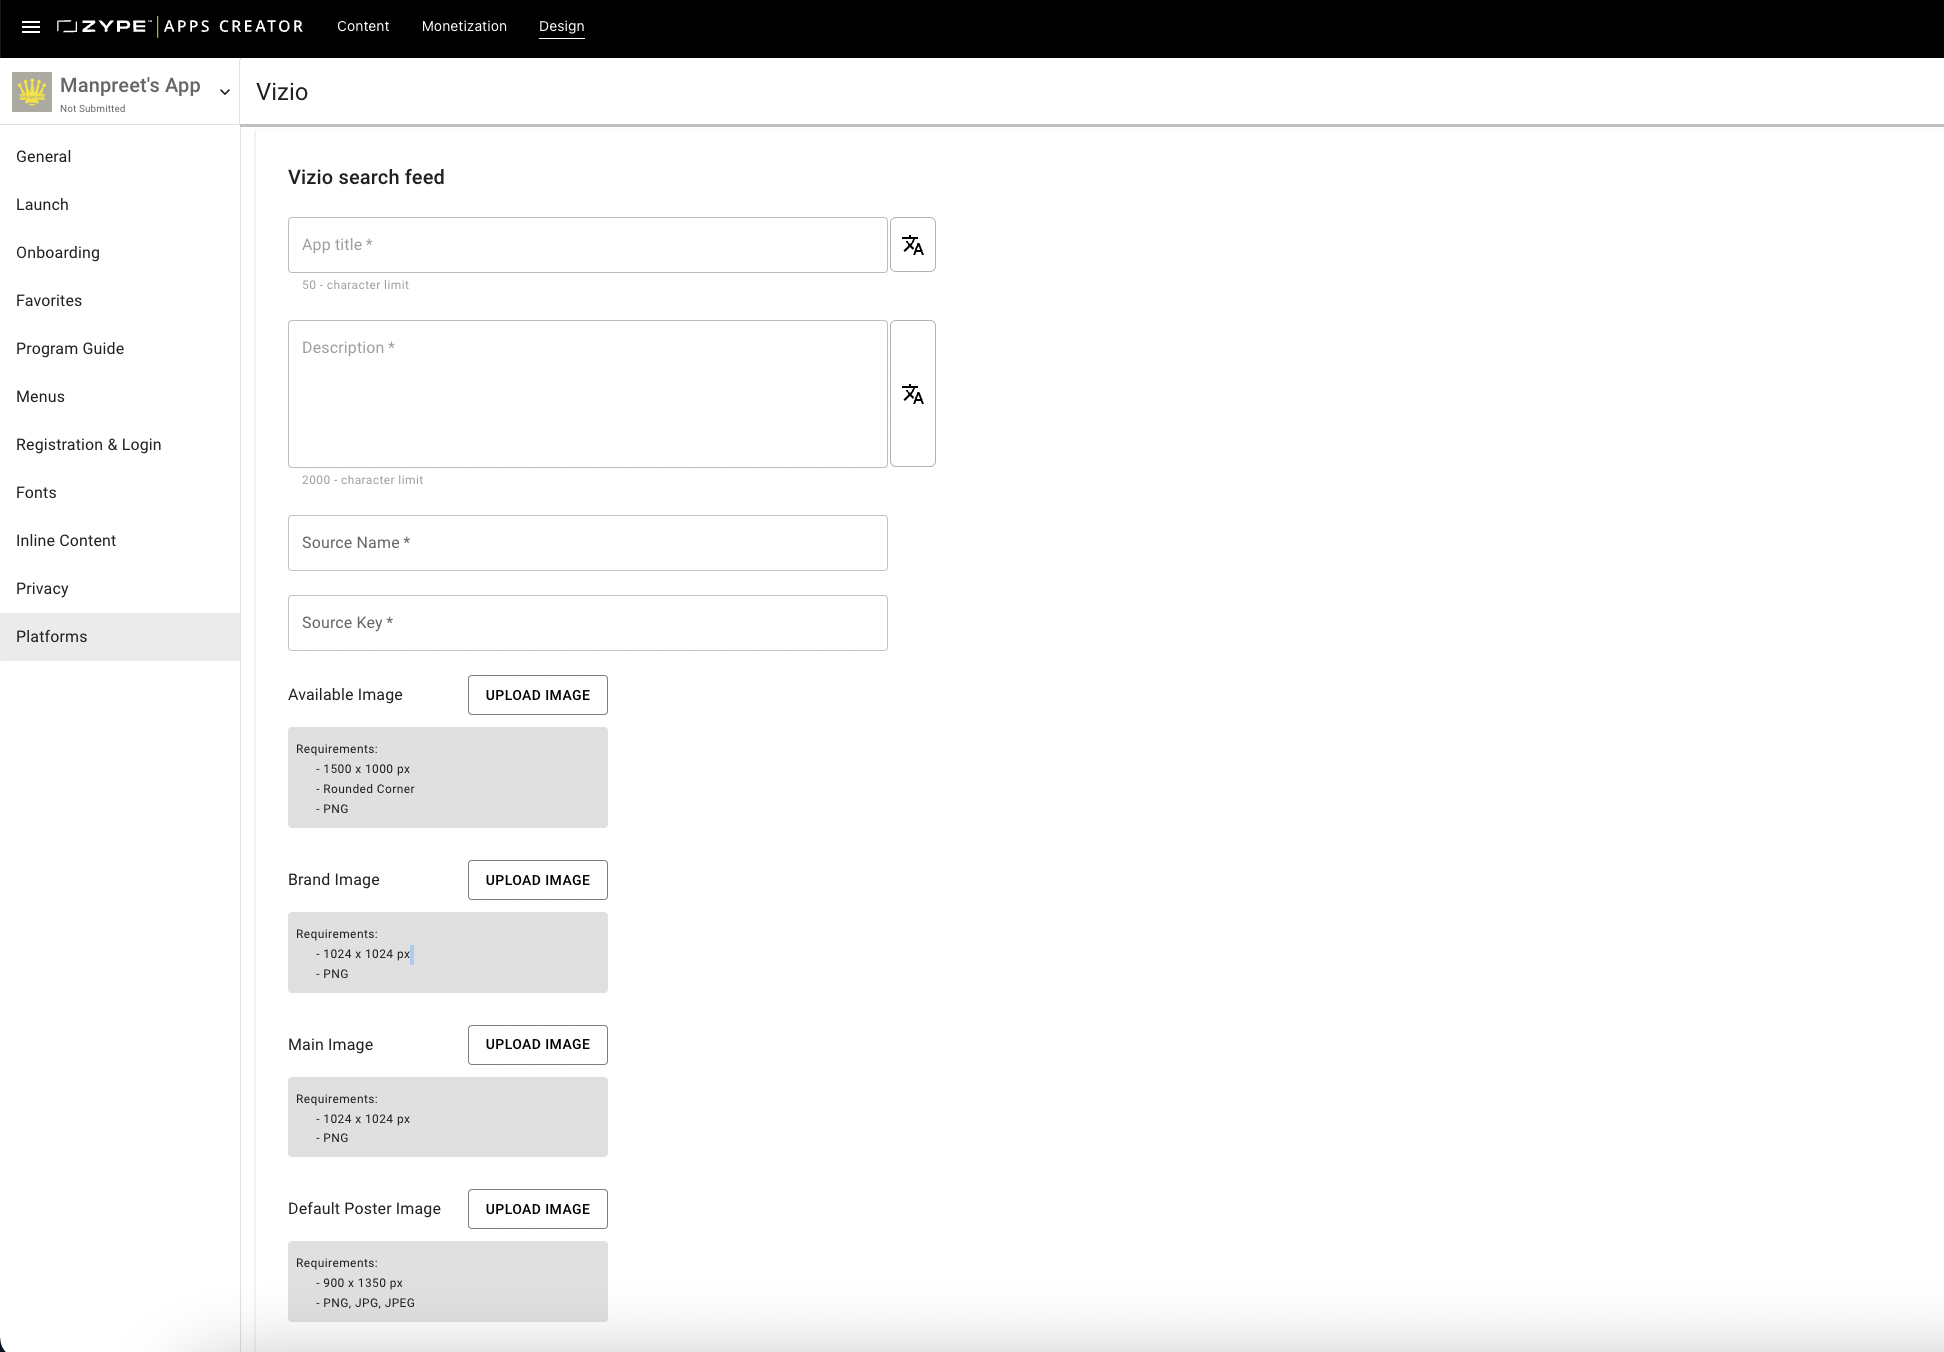Open the Launch section
The image size is (1944, 1352).
(x=120, y=205)
